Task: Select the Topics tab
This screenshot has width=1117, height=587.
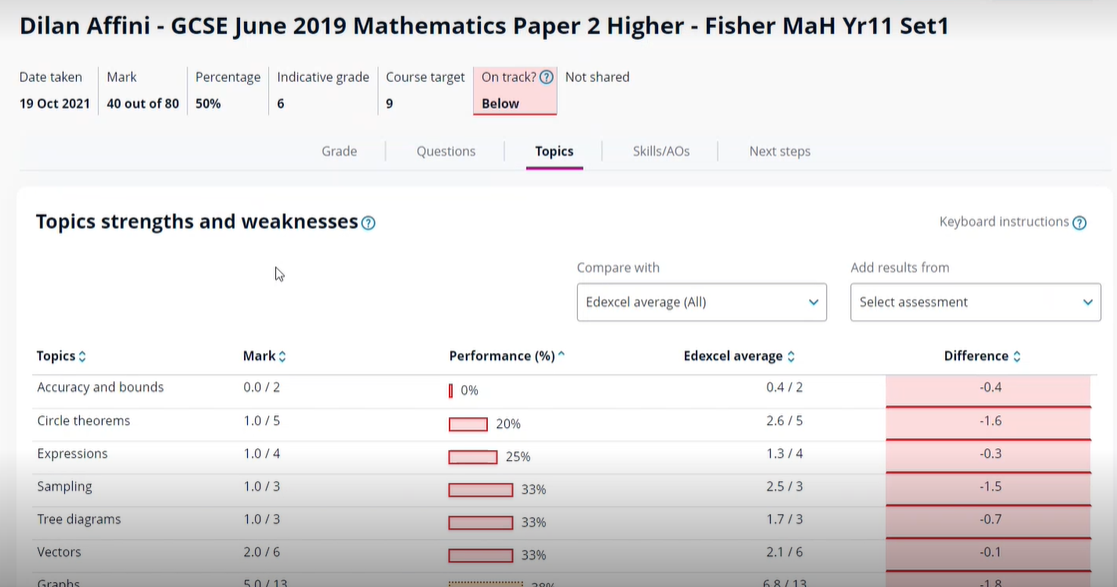Action: point(554,151)
